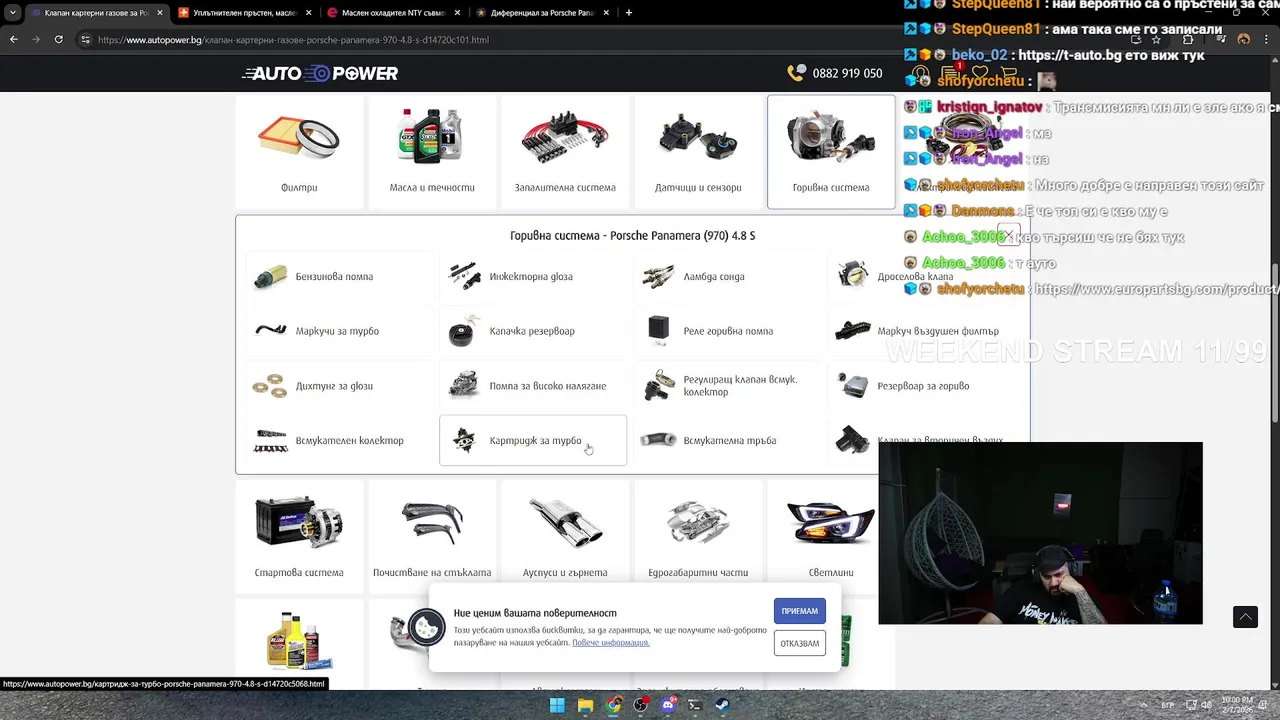The image size is (1280, 720).
Task: Open the Terminal from taskbar
Action: point(695,705)
